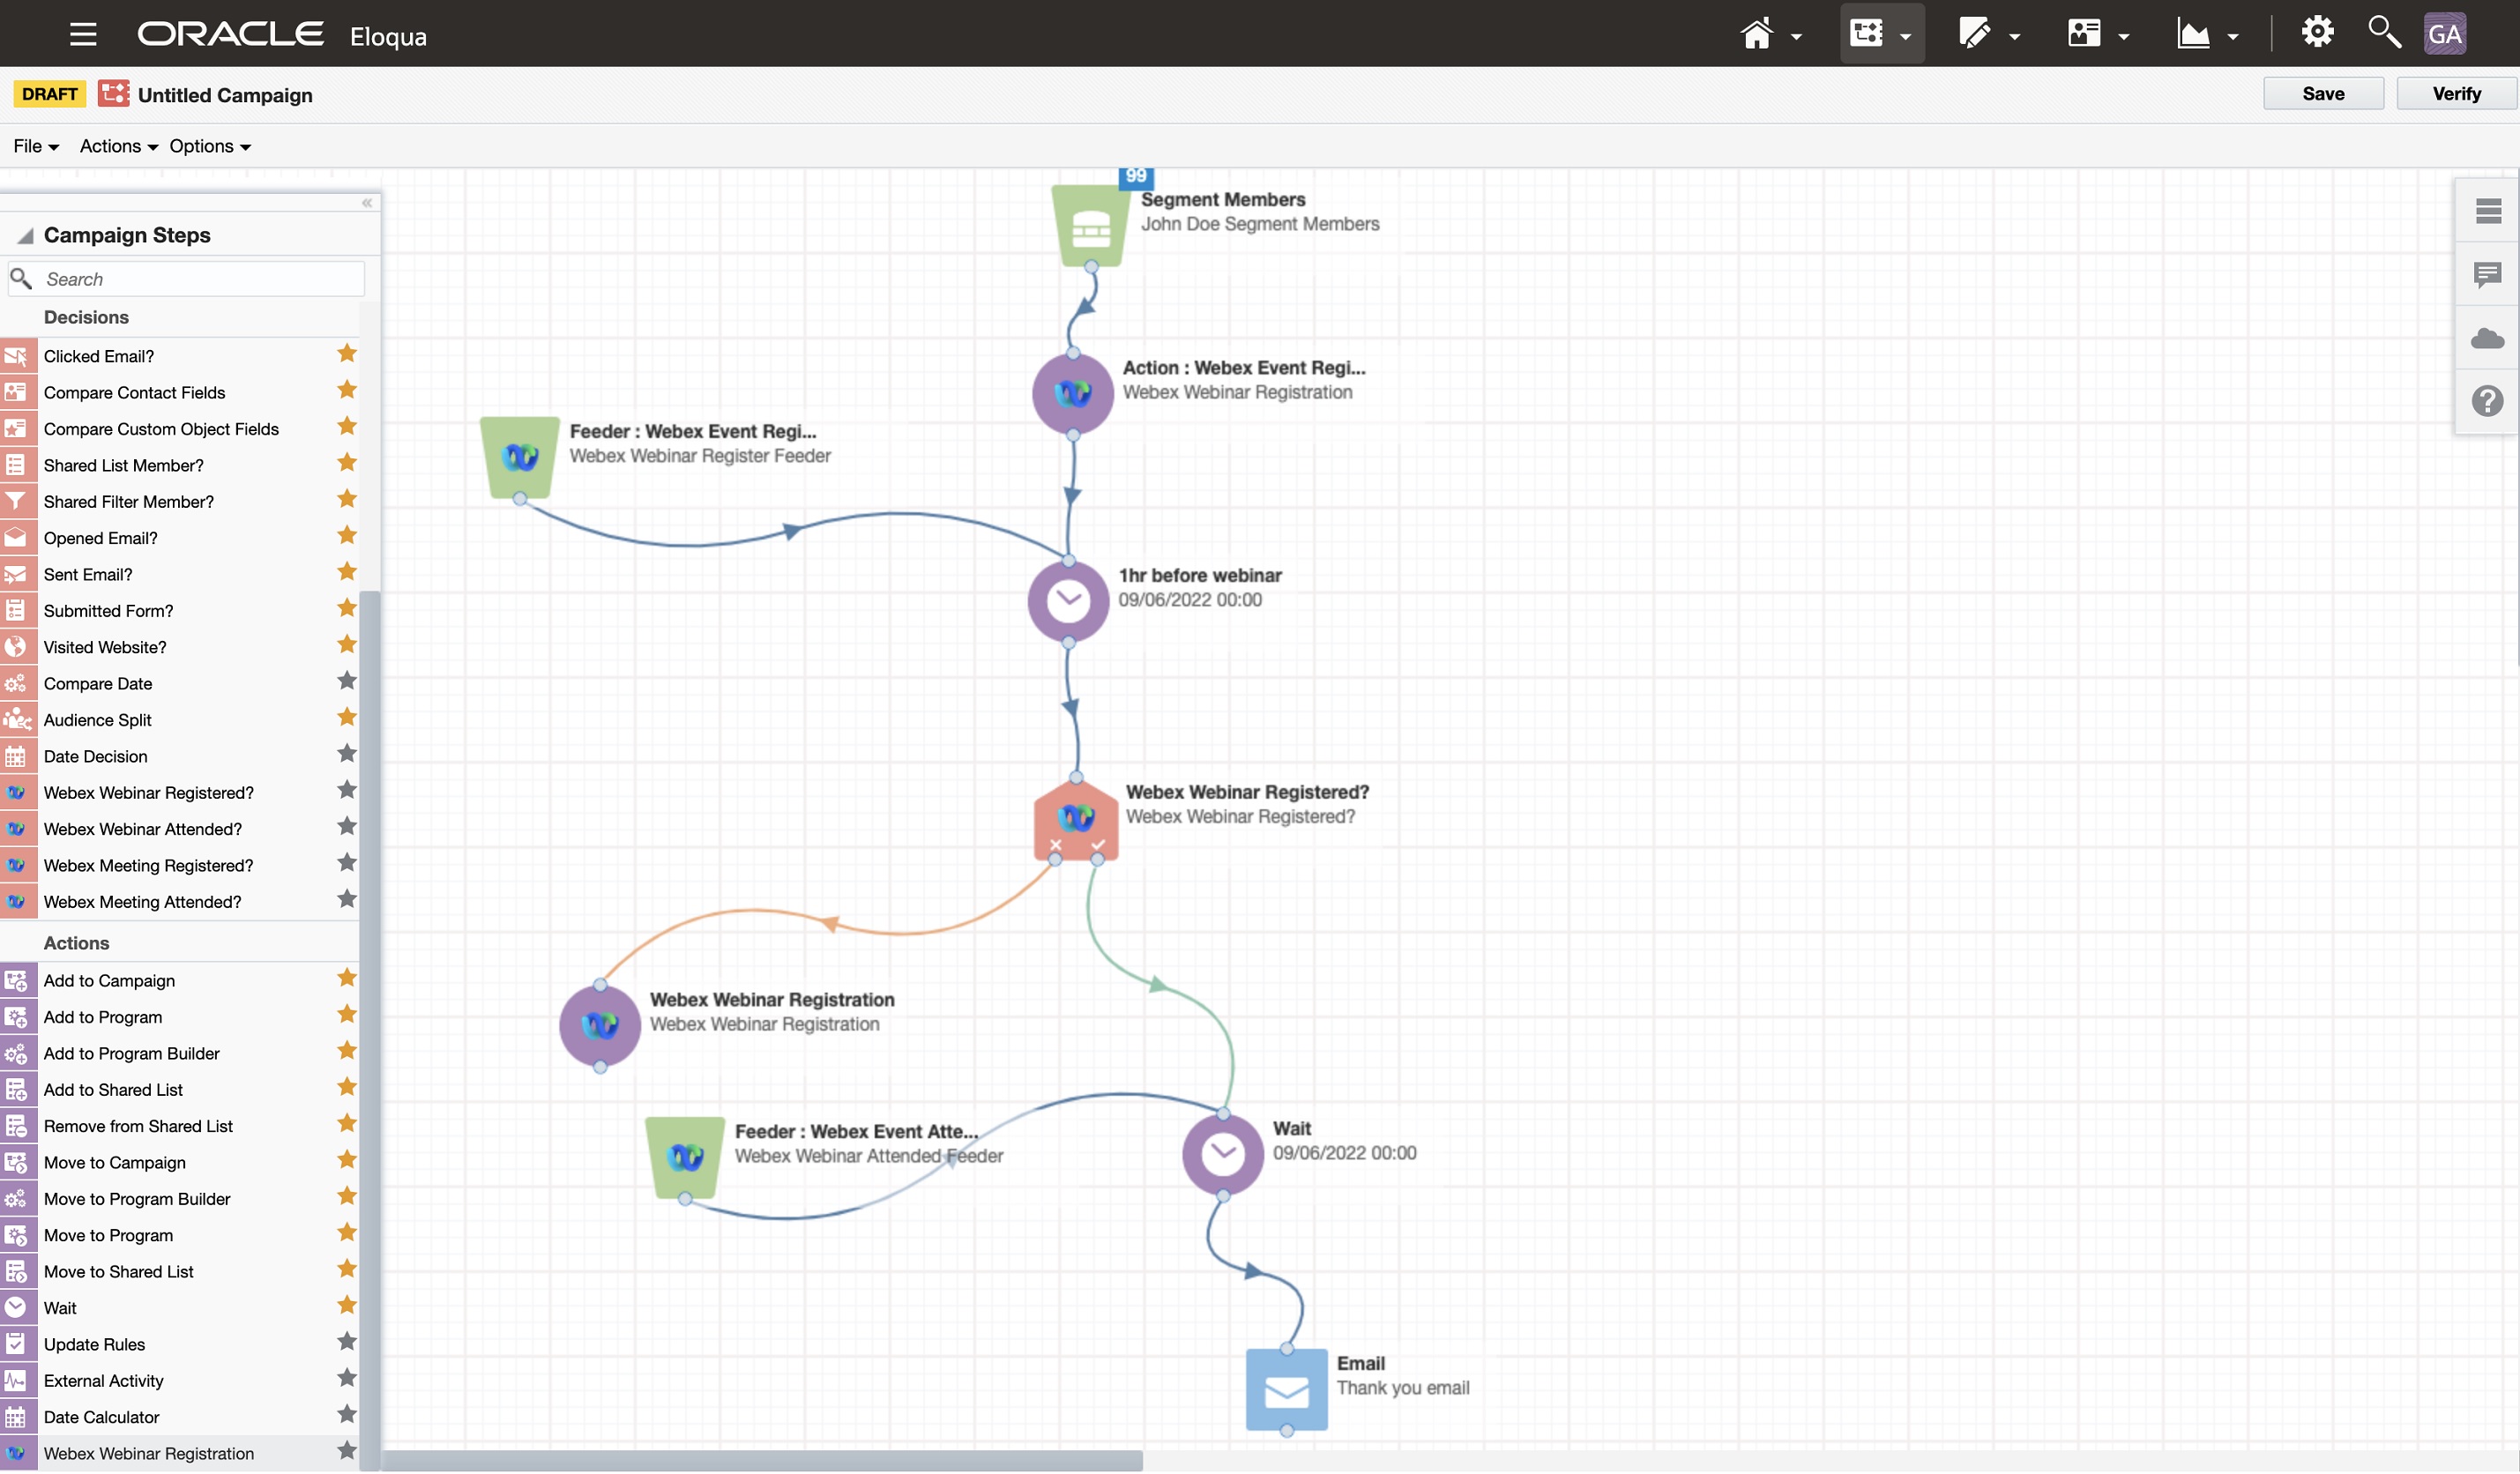Toggle star rating for Webex Webinar Registered? decision
2520x1474 pixels.
[349, 790]
